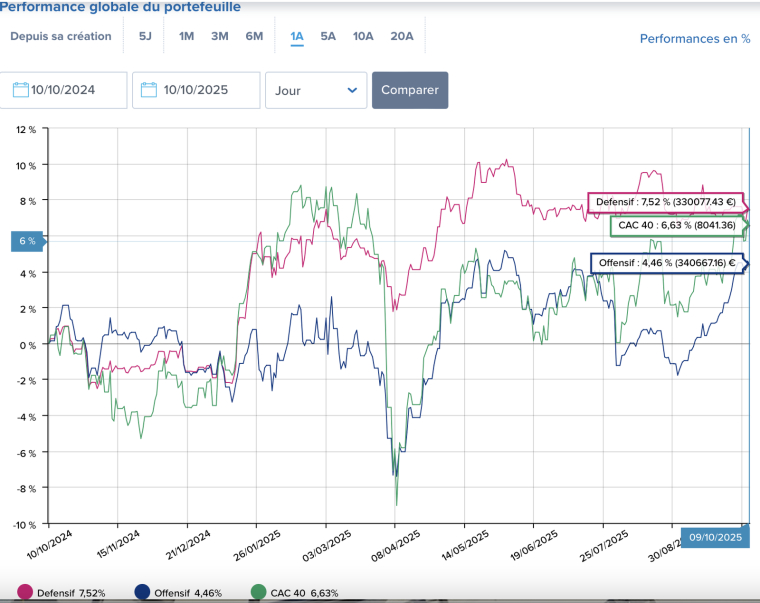The height and width of the screenshot is (603, 760).
Task: Click the end date calendar icon
Action: click(150, 90)
